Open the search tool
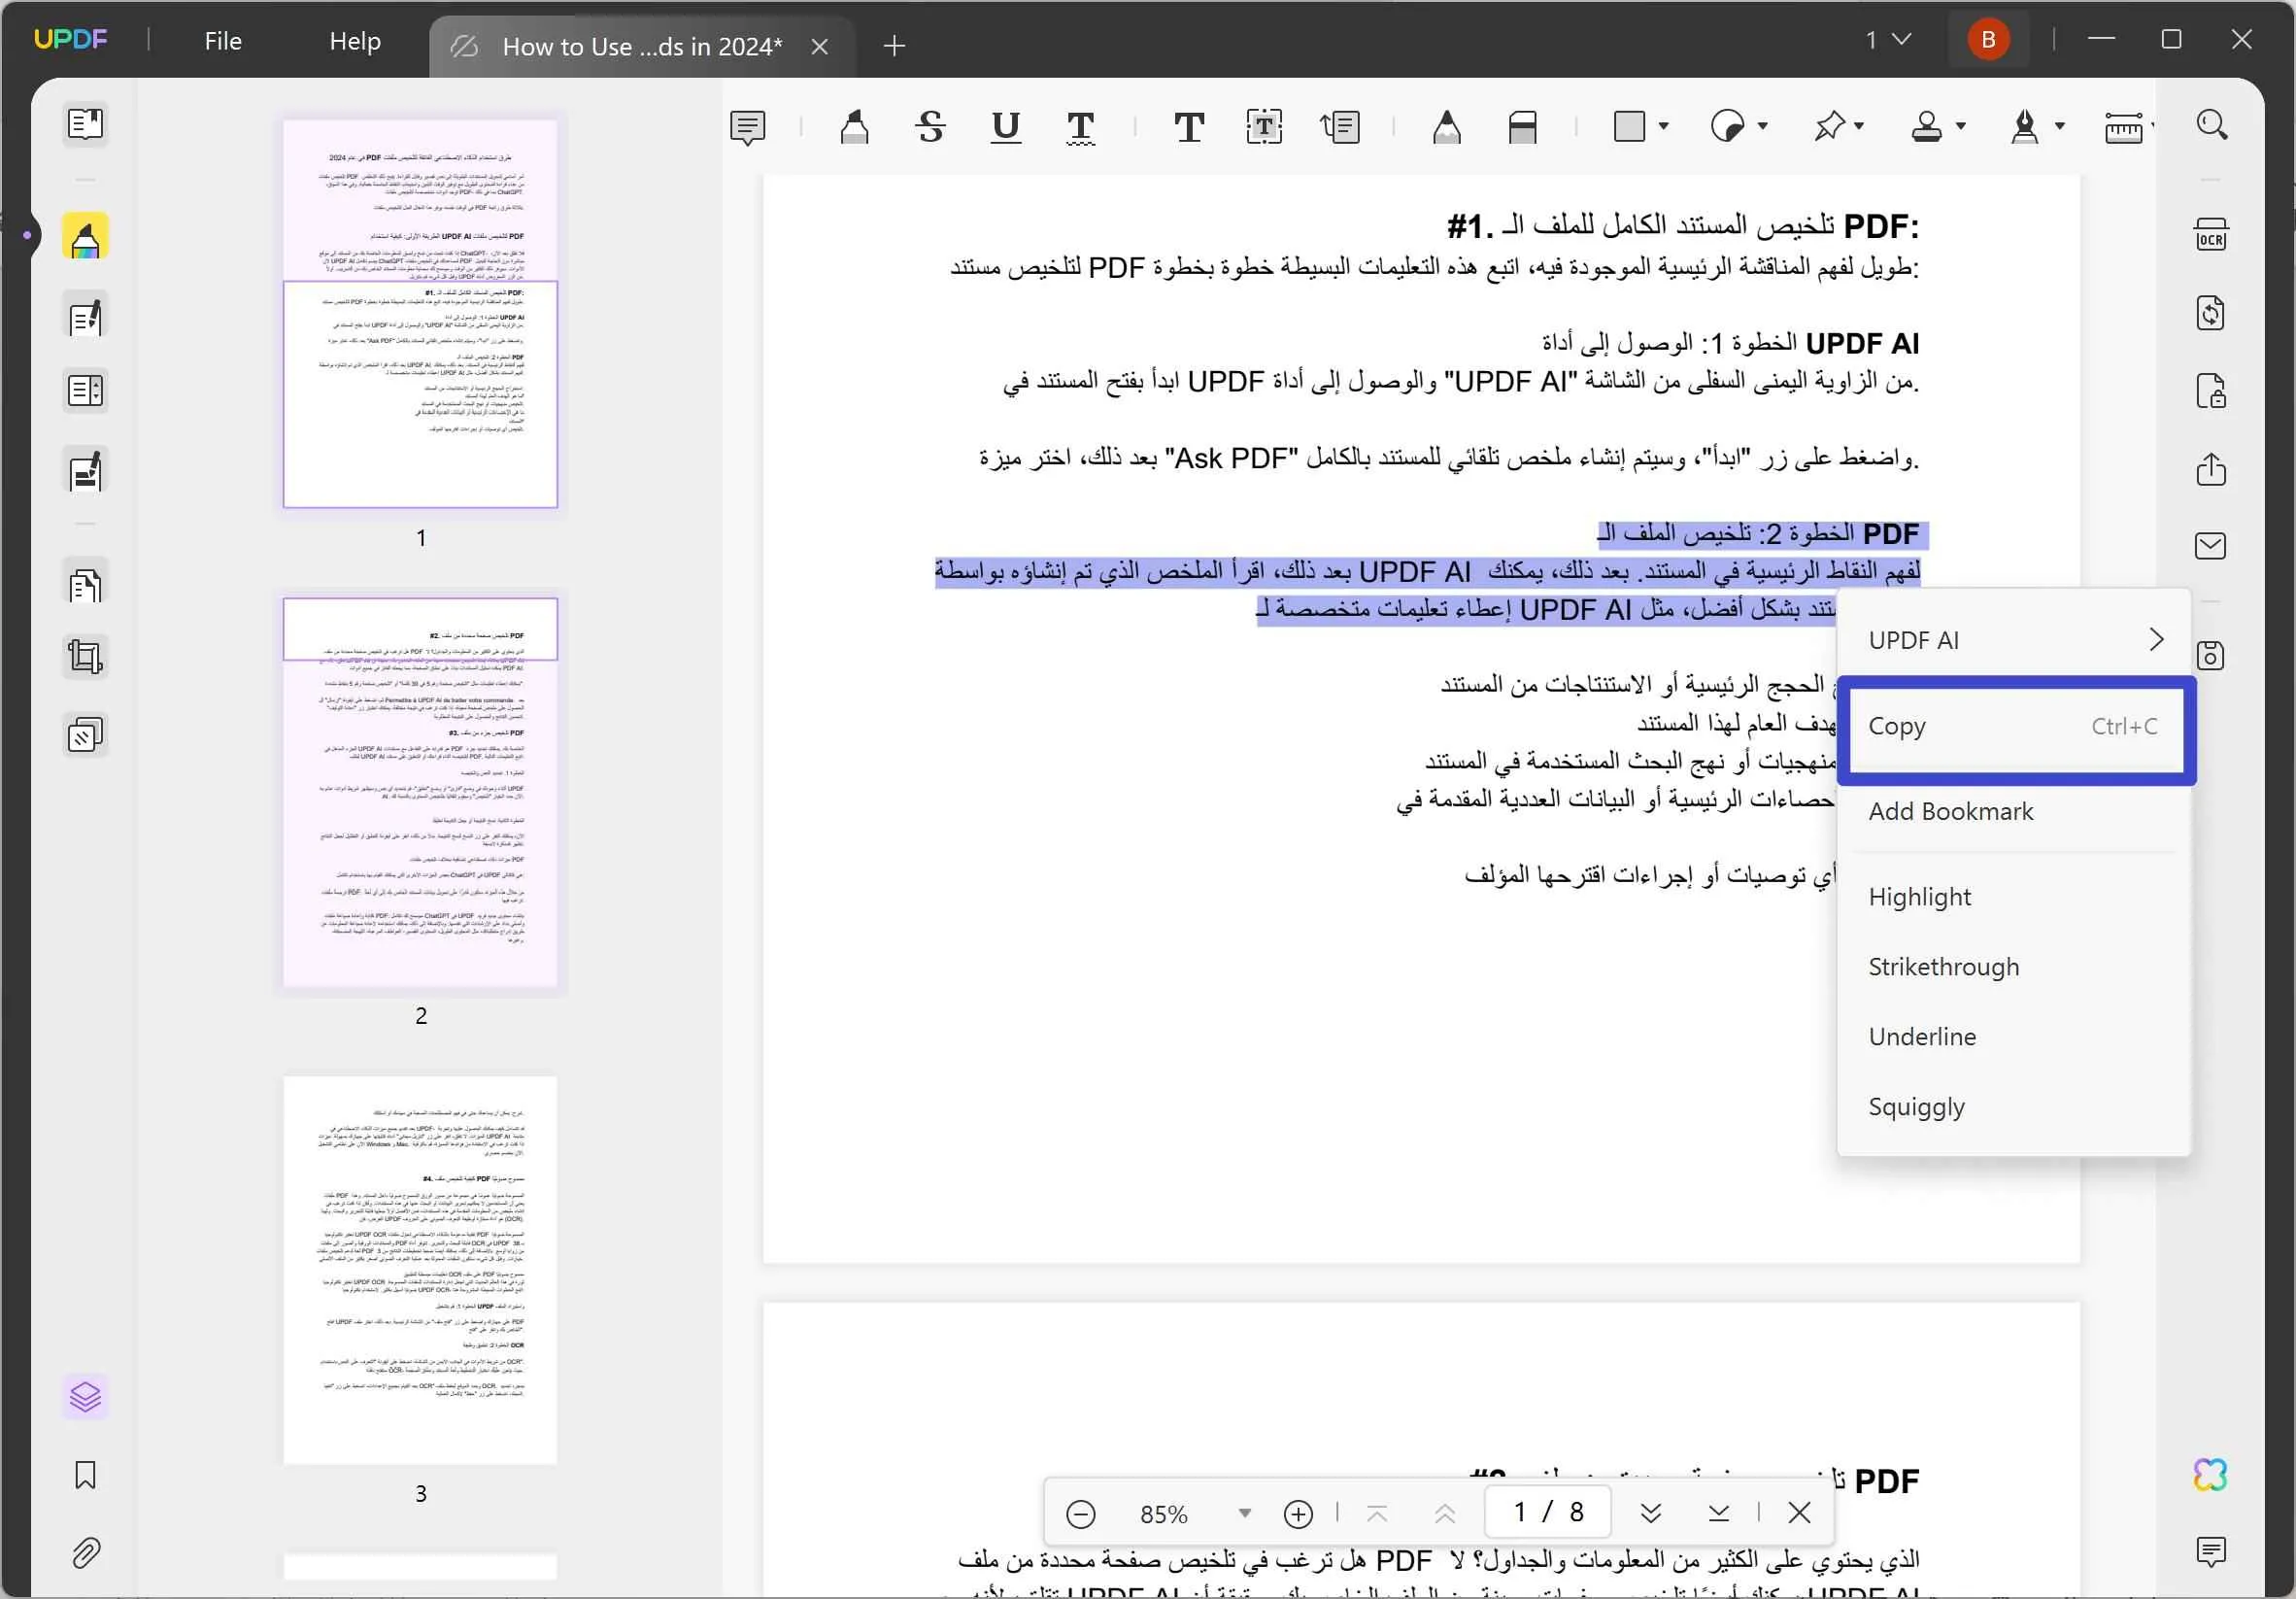 click(x=2213, y=124)
